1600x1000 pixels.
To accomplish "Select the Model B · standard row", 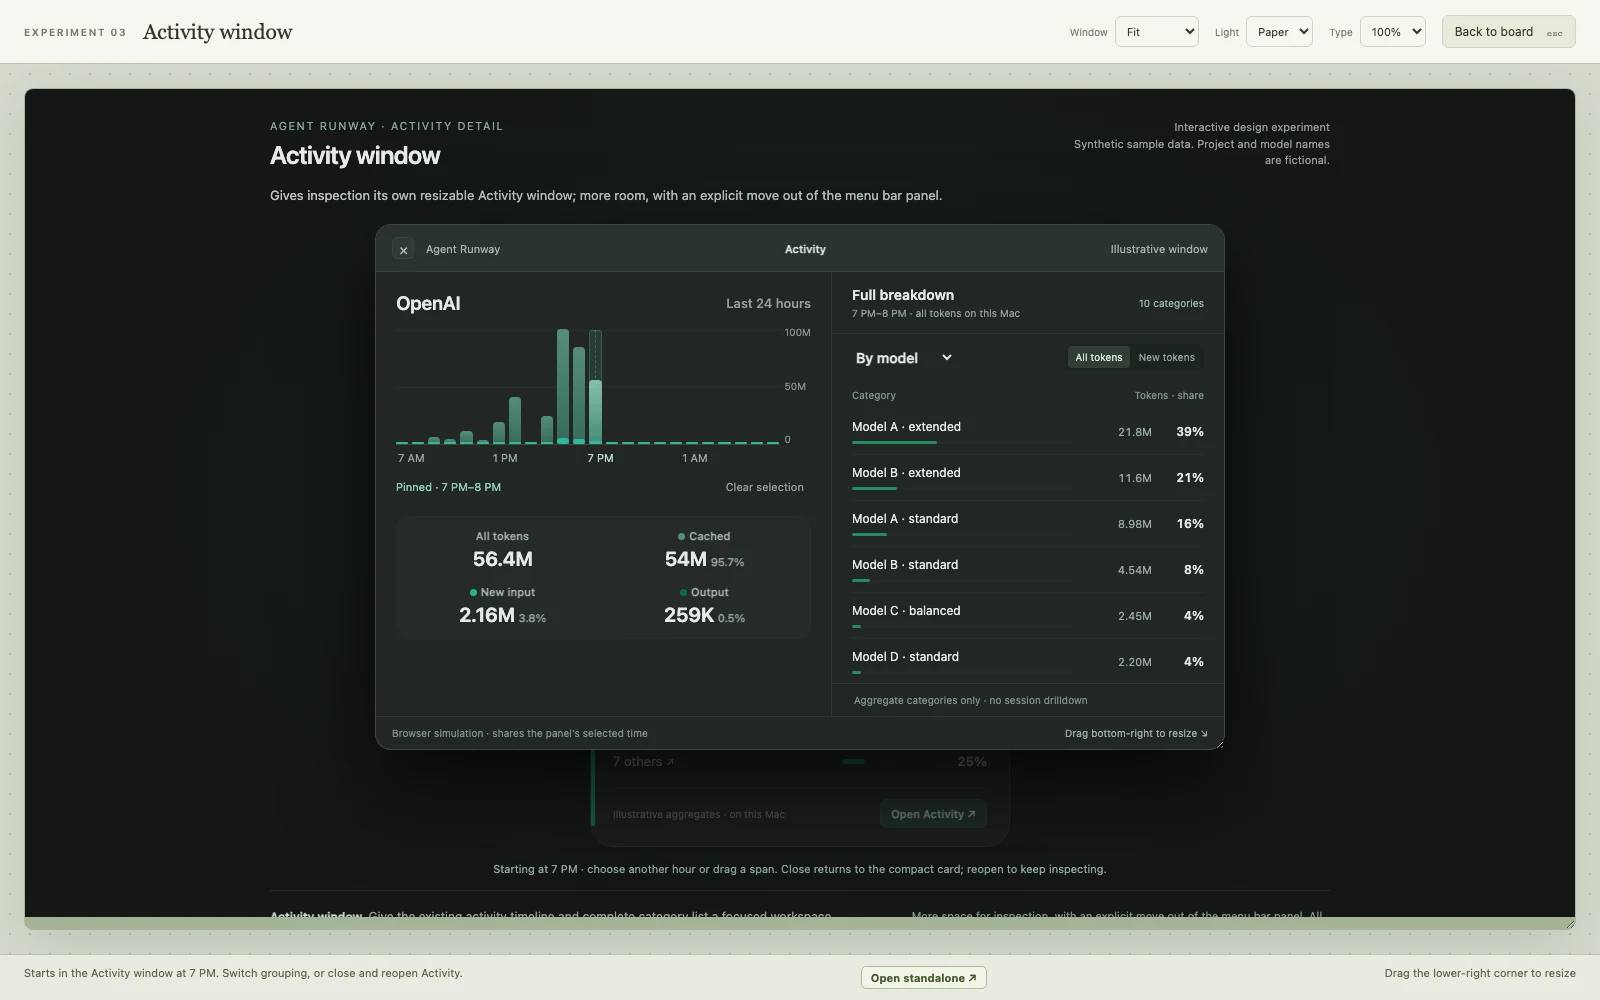I will coord(1028,570).
